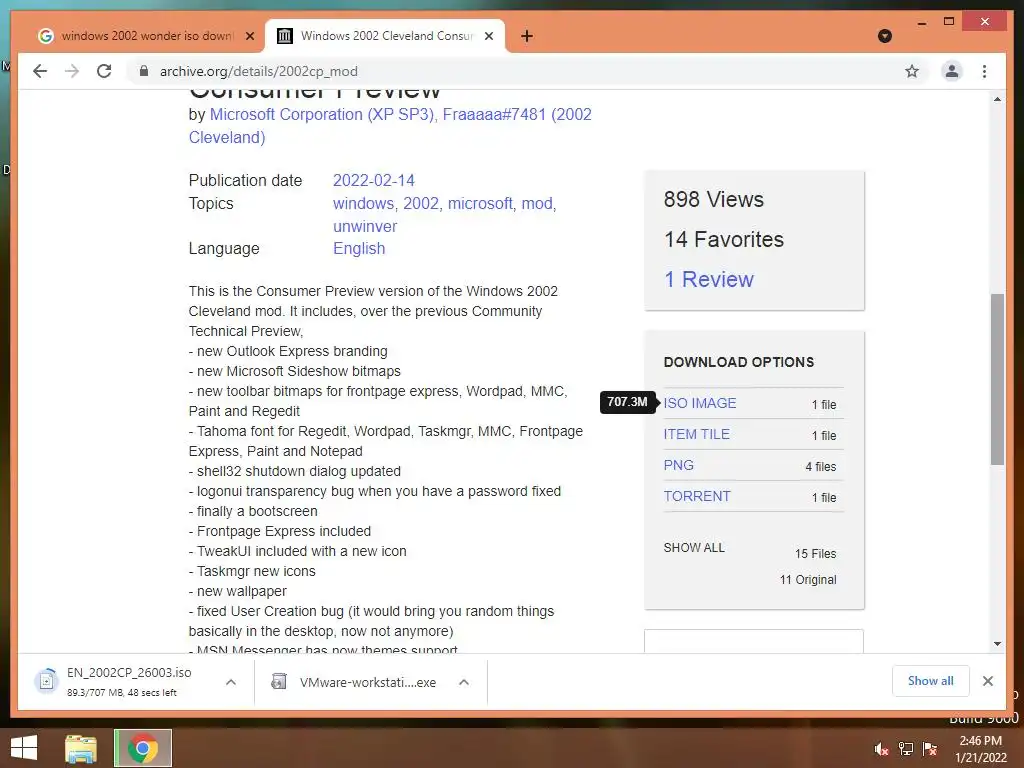Open the Chrome profile avatar menu

[952, 71]
